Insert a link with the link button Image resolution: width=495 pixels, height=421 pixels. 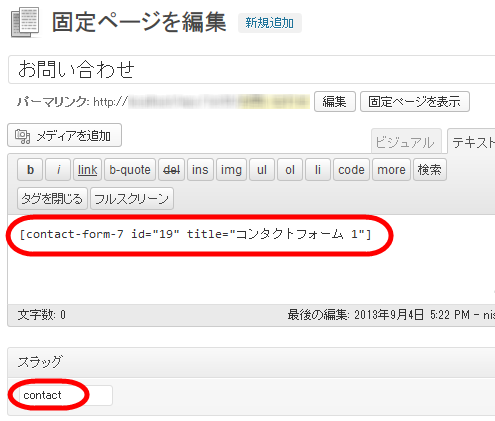87,170
